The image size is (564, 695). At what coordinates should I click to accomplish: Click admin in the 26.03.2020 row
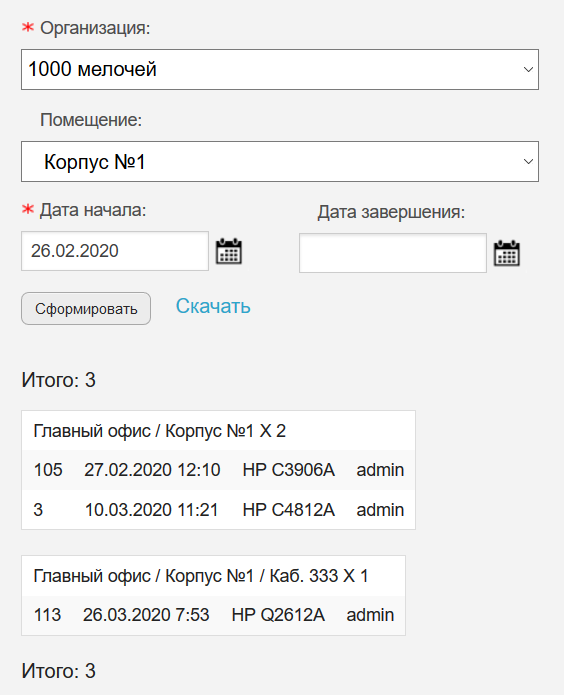[370, 615]
